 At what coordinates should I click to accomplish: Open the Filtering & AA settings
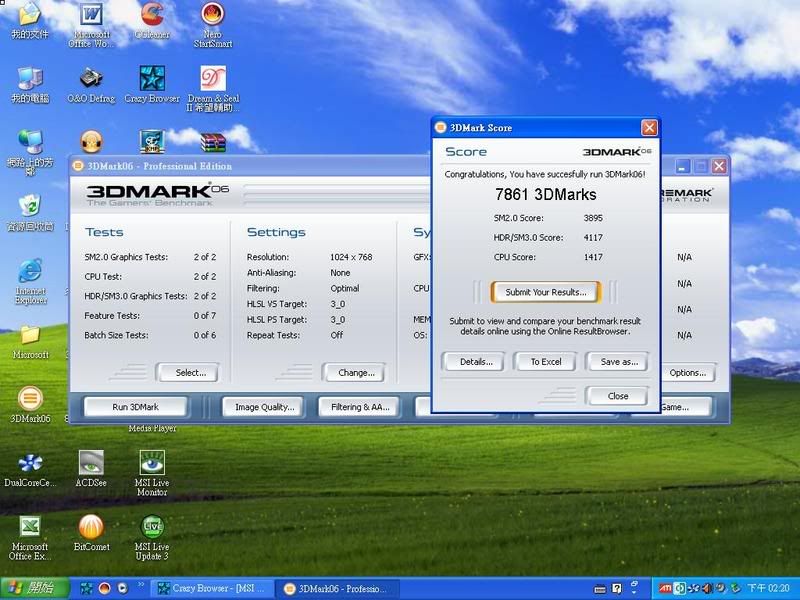click(360, 407)
